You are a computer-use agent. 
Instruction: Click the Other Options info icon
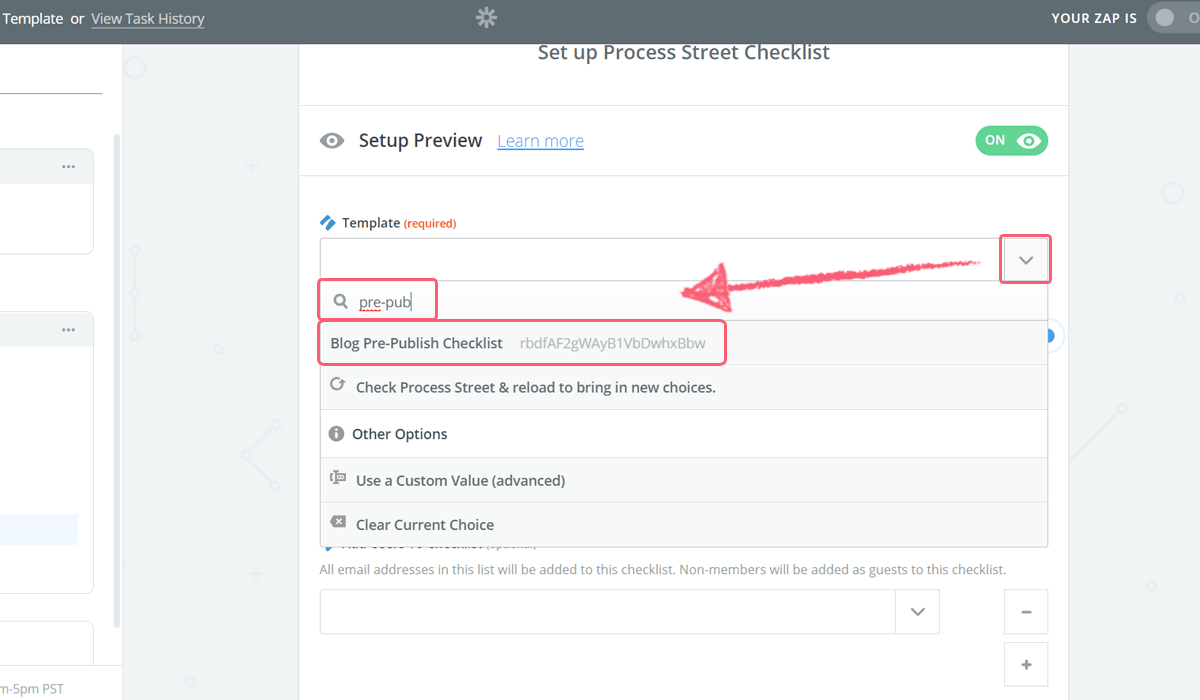[337, 434]
